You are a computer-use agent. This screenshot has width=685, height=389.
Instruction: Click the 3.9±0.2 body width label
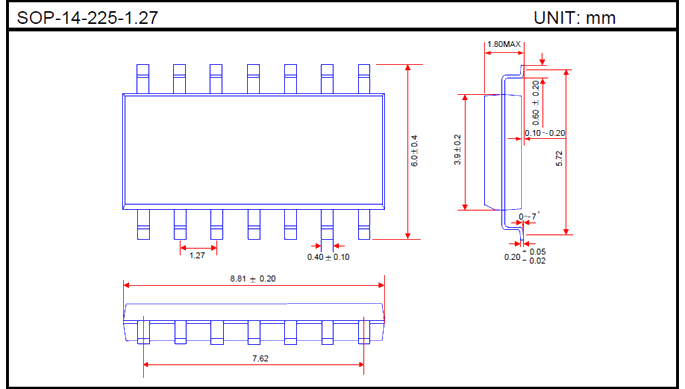point(457,149)
